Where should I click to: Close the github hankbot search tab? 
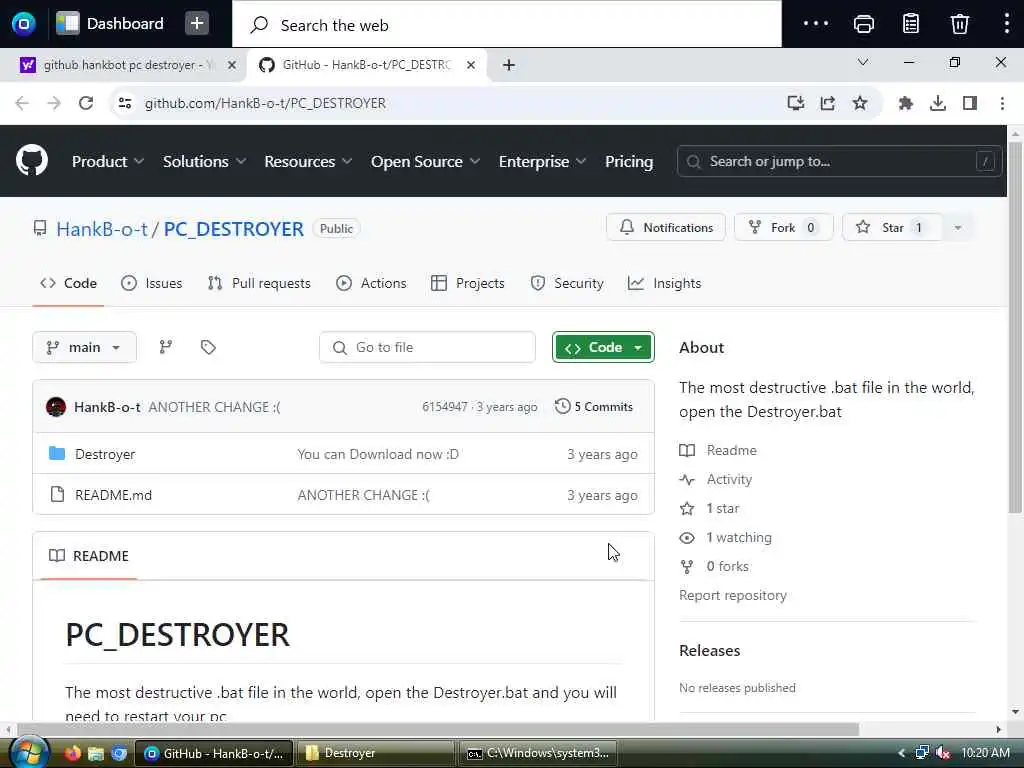231,65
